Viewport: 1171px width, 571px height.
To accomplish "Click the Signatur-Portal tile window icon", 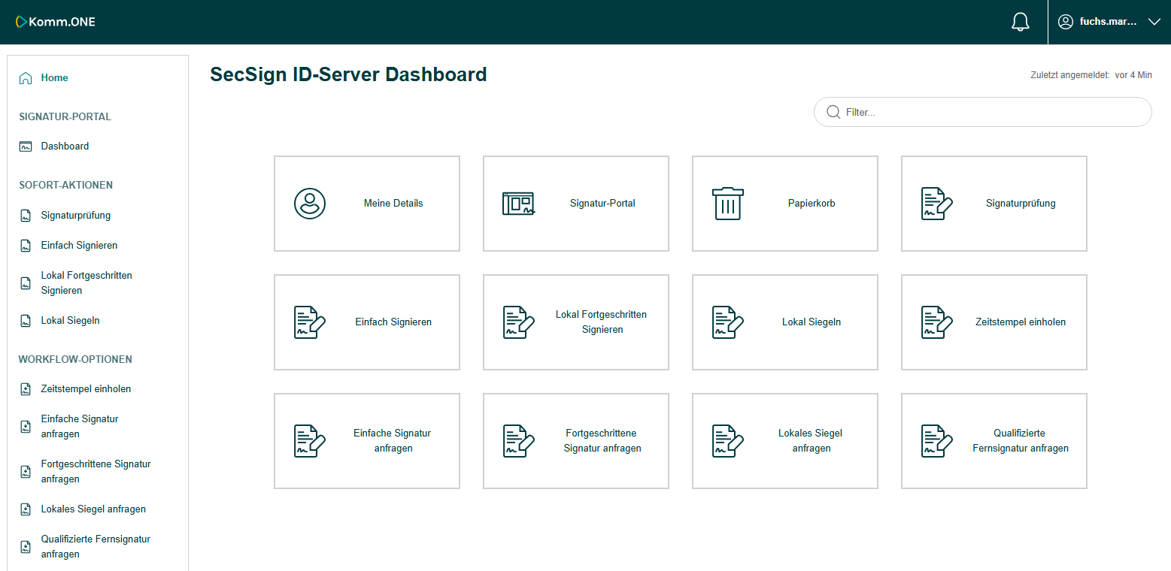I will (518, 204).
